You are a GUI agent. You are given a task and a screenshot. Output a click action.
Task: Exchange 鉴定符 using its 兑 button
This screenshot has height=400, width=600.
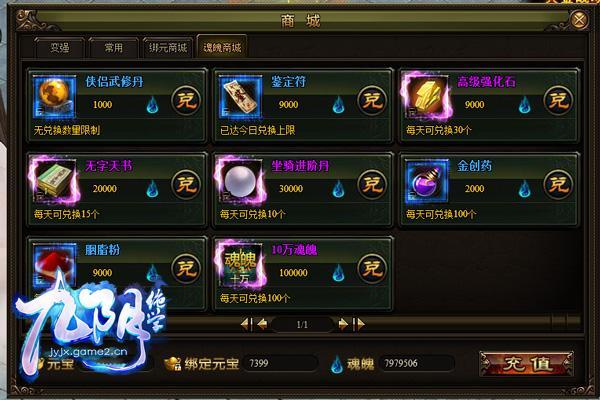(x=372, y=101)
